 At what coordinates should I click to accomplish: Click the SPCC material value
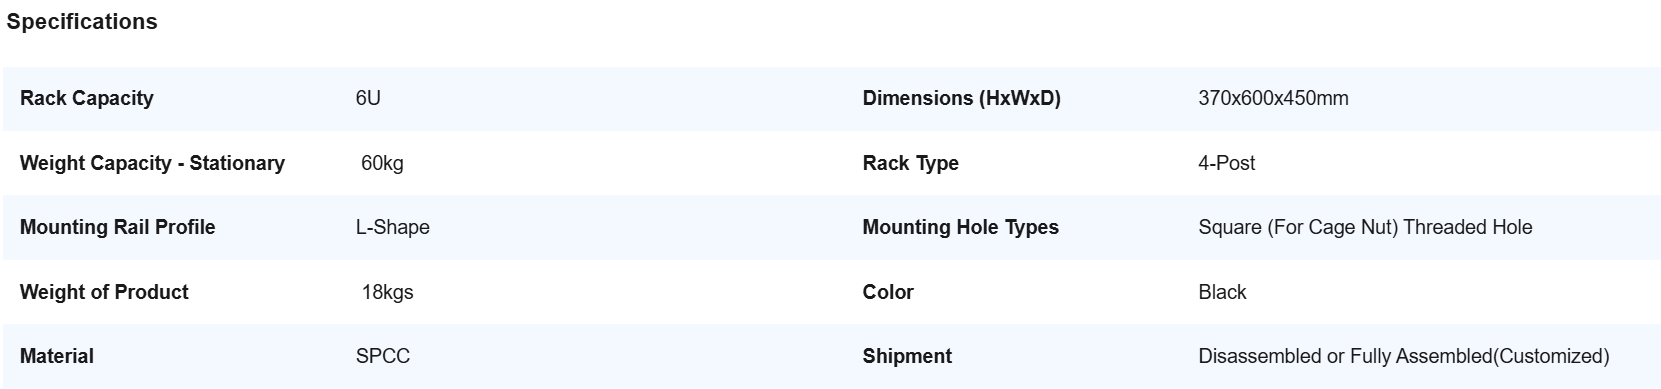coord(383,356)
